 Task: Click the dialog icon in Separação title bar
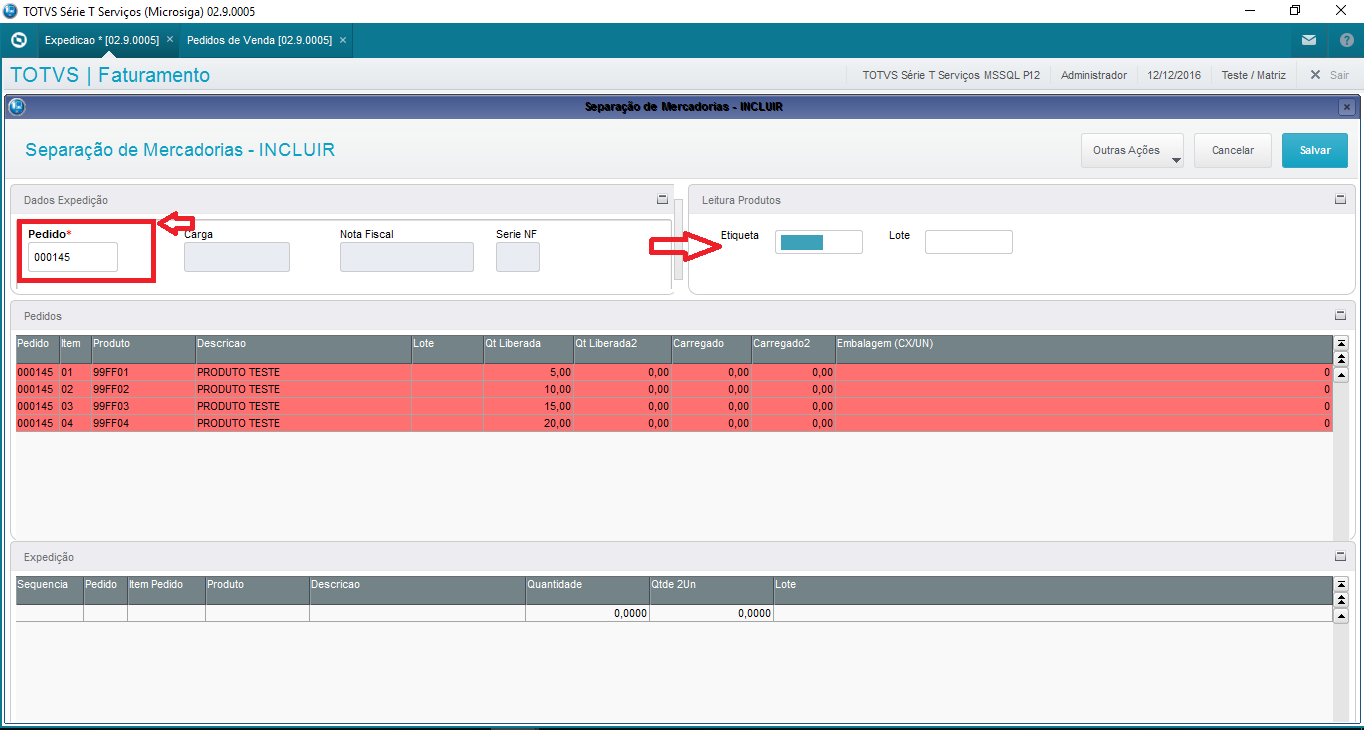16,107
